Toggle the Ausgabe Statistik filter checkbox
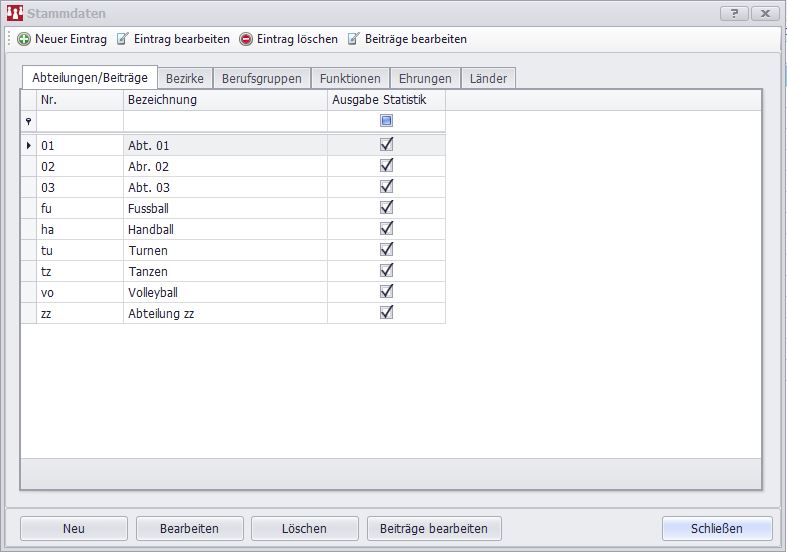Image resolution: width=787 pixels, height=553 pixels. [386, 121]
